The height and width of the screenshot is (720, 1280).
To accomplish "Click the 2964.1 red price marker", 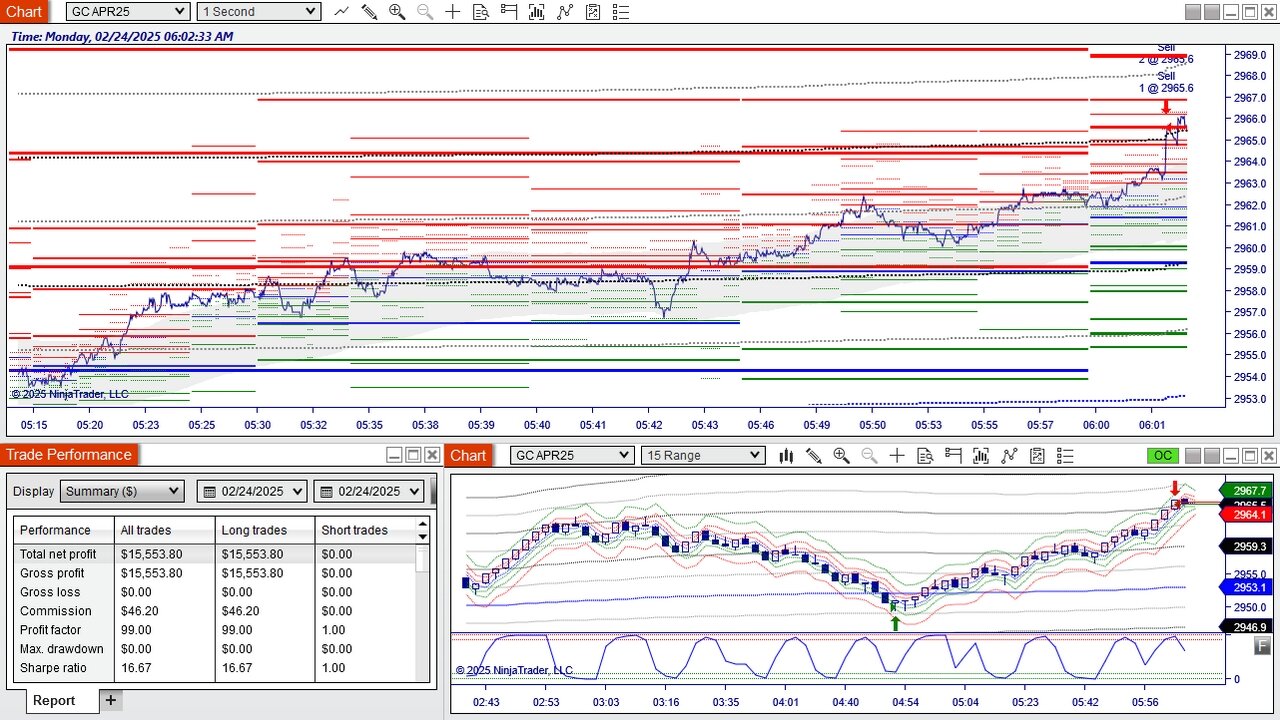I will (1246, 515).
